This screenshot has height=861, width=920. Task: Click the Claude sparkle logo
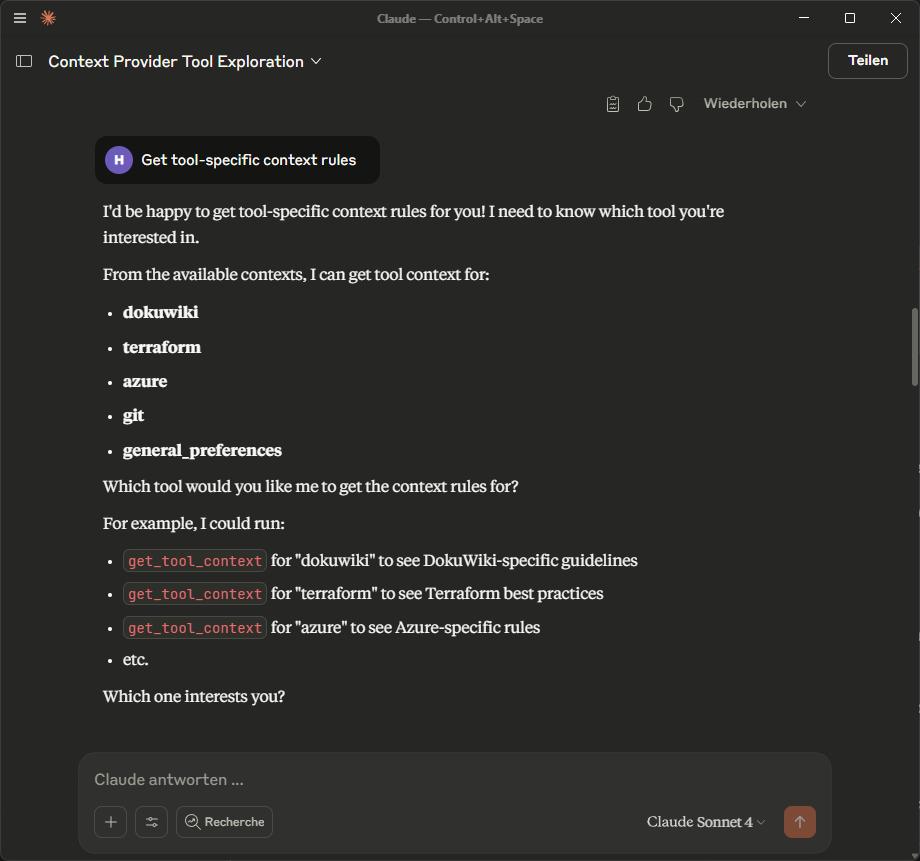48,18
